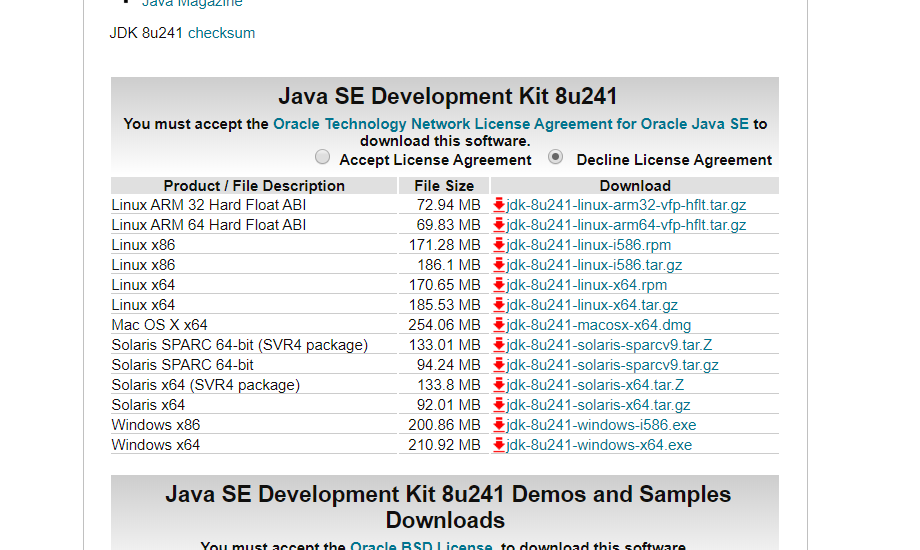Click the Product / File Description header
Screen dimensions: 920x550
coord(254,185)
